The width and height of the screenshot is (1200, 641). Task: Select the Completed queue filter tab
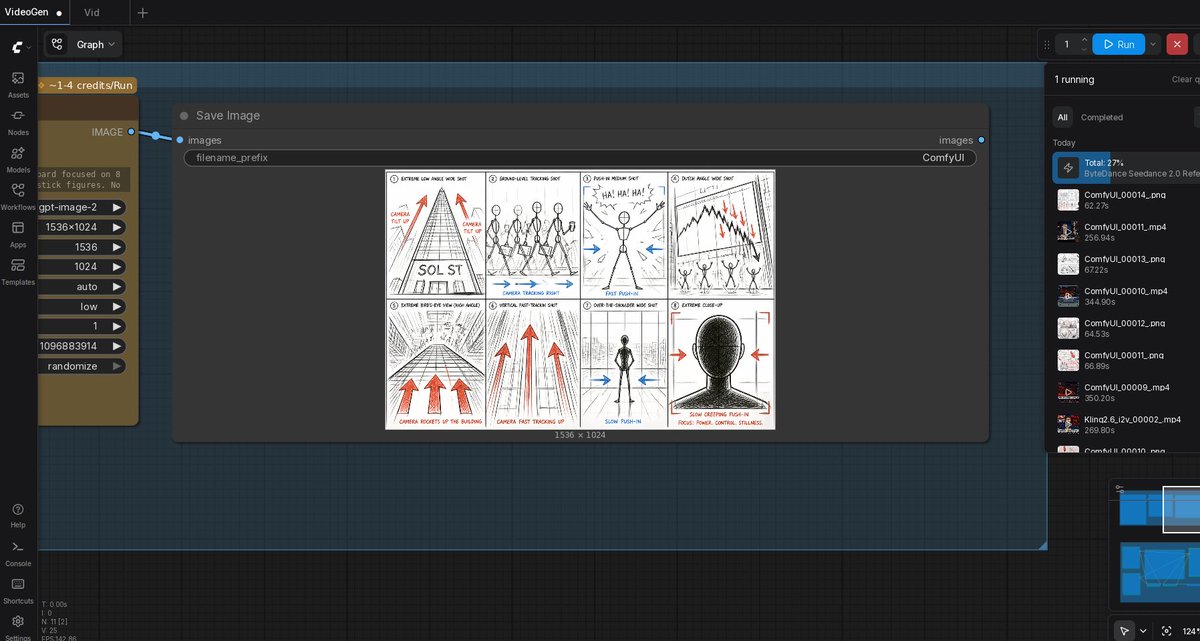coord(1102,117)
